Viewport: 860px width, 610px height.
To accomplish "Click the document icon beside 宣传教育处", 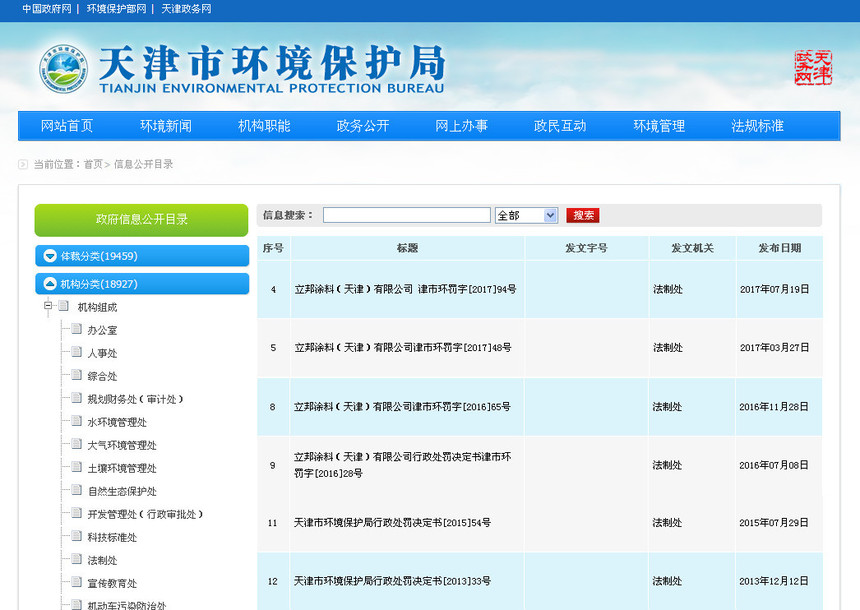I will click(x=76, y=583).
